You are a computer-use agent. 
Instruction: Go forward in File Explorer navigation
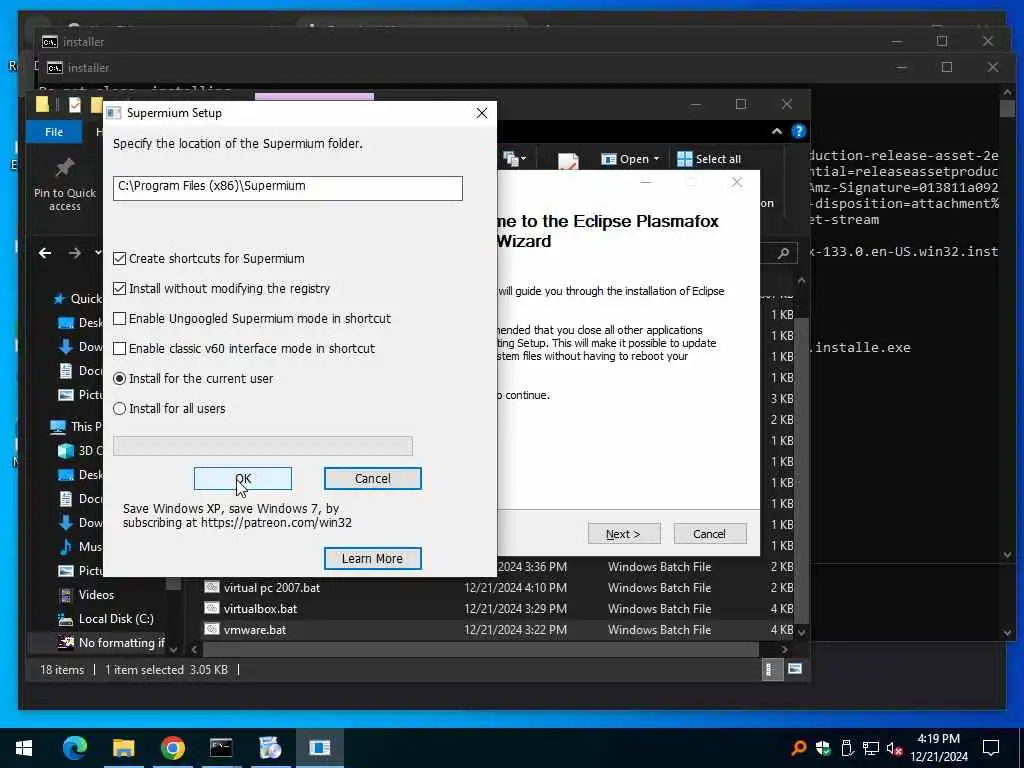coord(74,253)
